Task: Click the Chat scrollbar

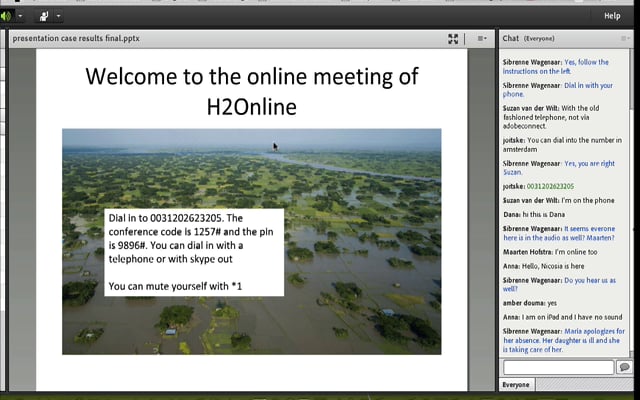Action: point(632,203)
